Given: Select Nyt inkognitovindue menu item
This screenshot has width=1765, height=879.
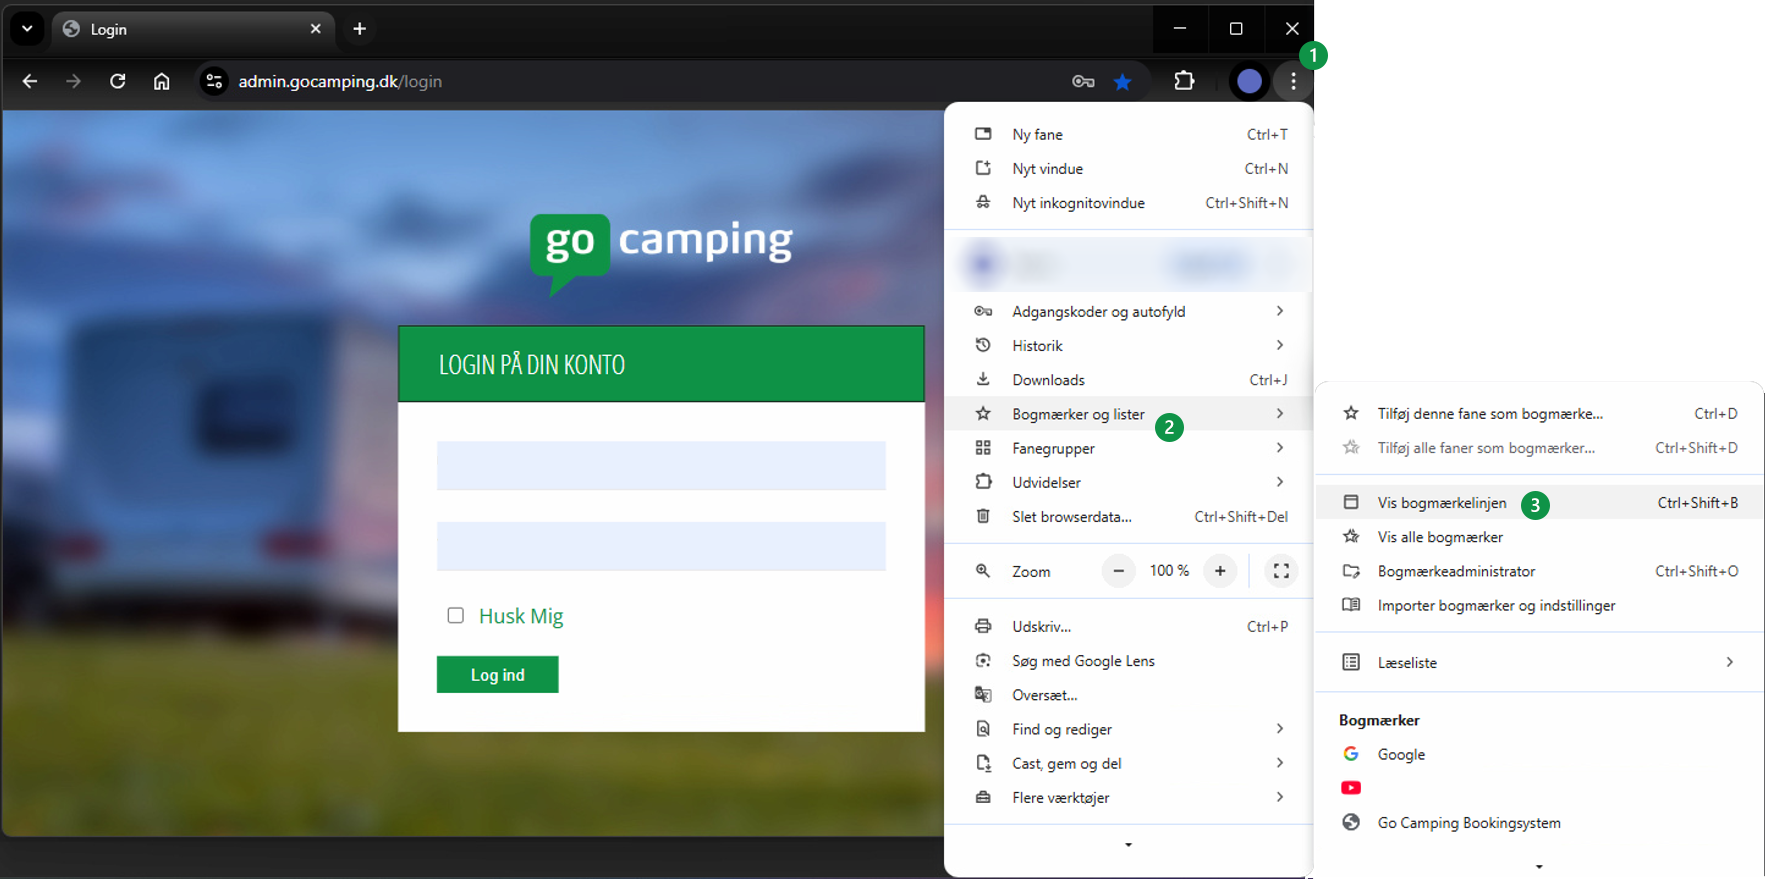Looking at the screenshot, I should pyautogui.click(x=1078, y=203).
